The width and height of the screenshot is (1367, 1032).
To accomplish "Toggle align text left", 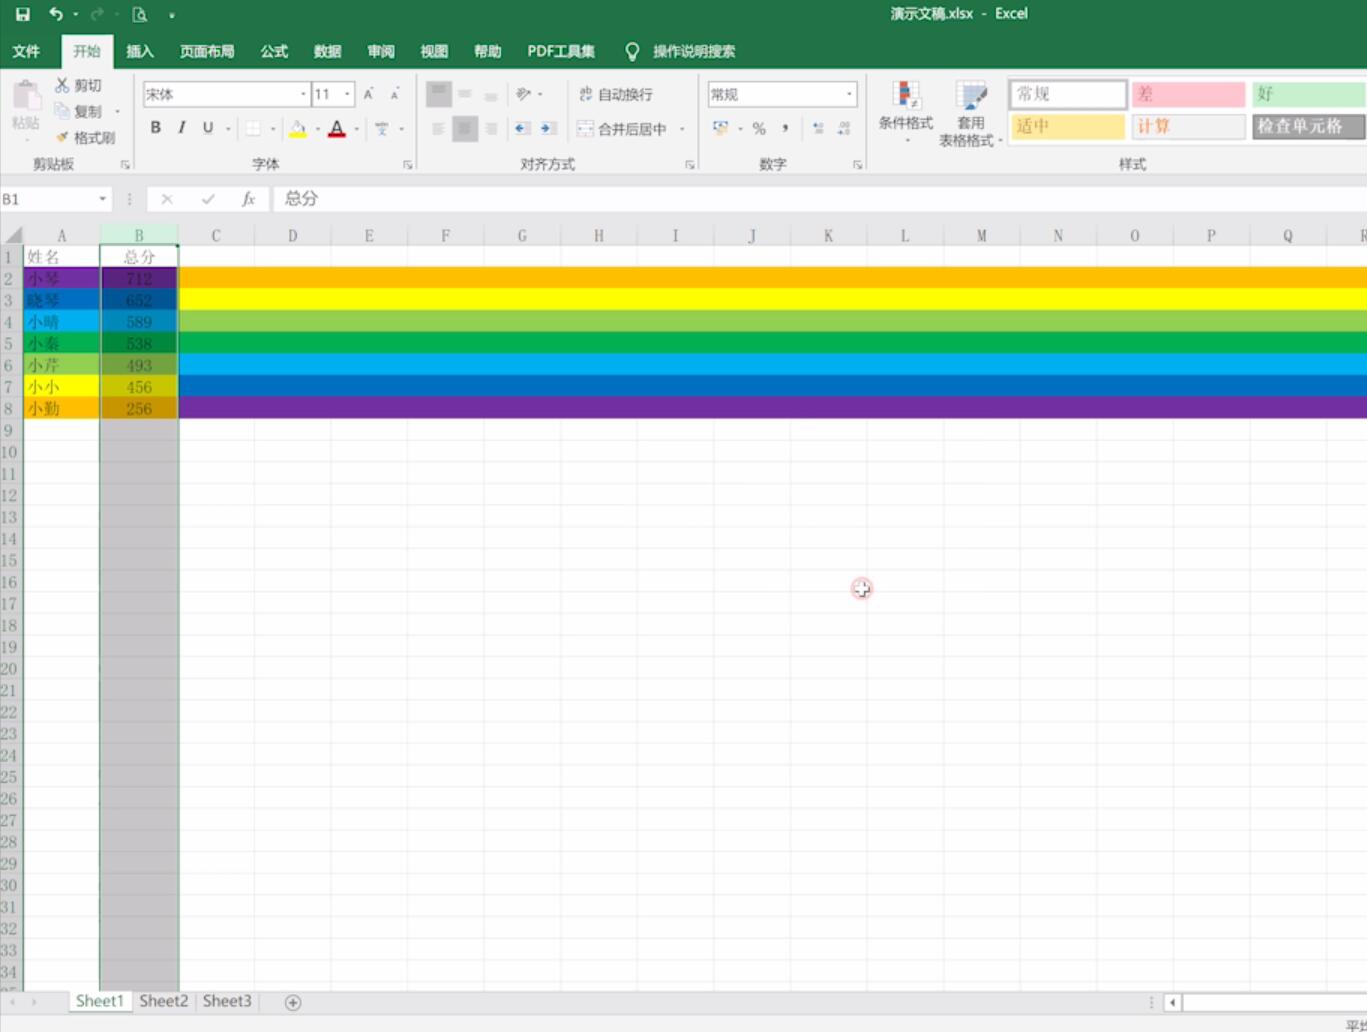I will (x=438, y=128).
